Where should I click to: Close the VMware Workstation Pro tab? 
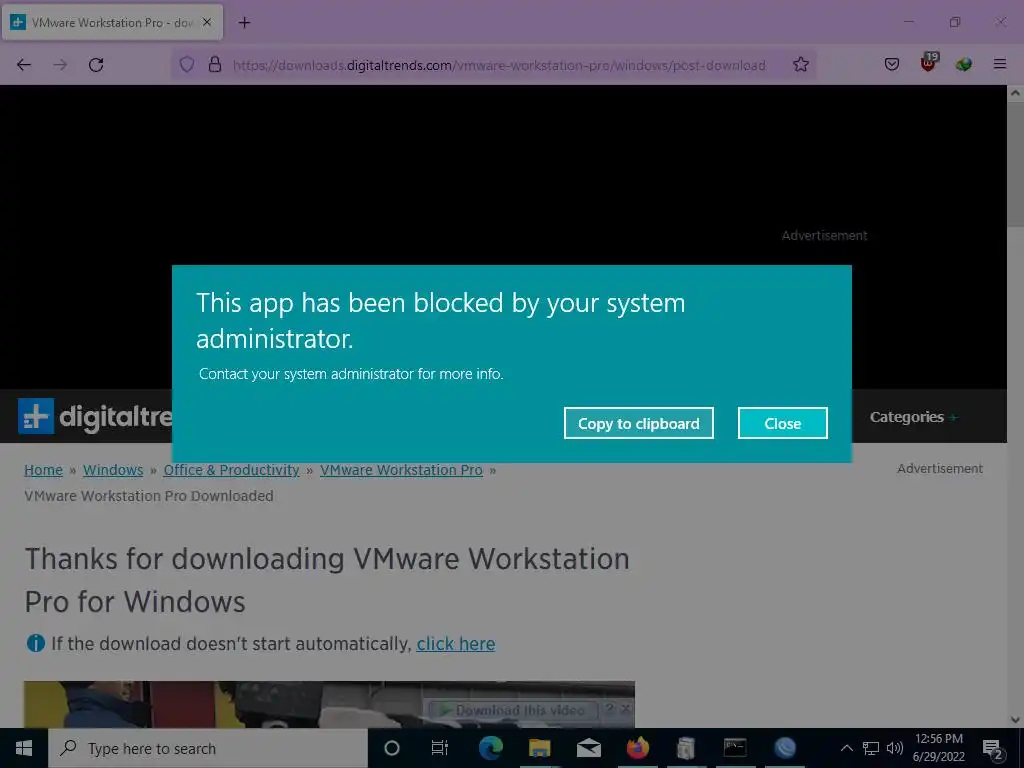[207, 22]
